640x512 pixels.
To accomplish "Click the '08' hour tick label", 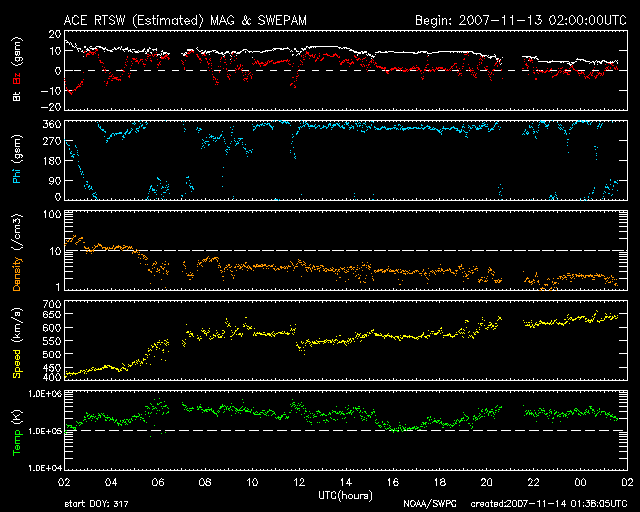I will point(205,483).
